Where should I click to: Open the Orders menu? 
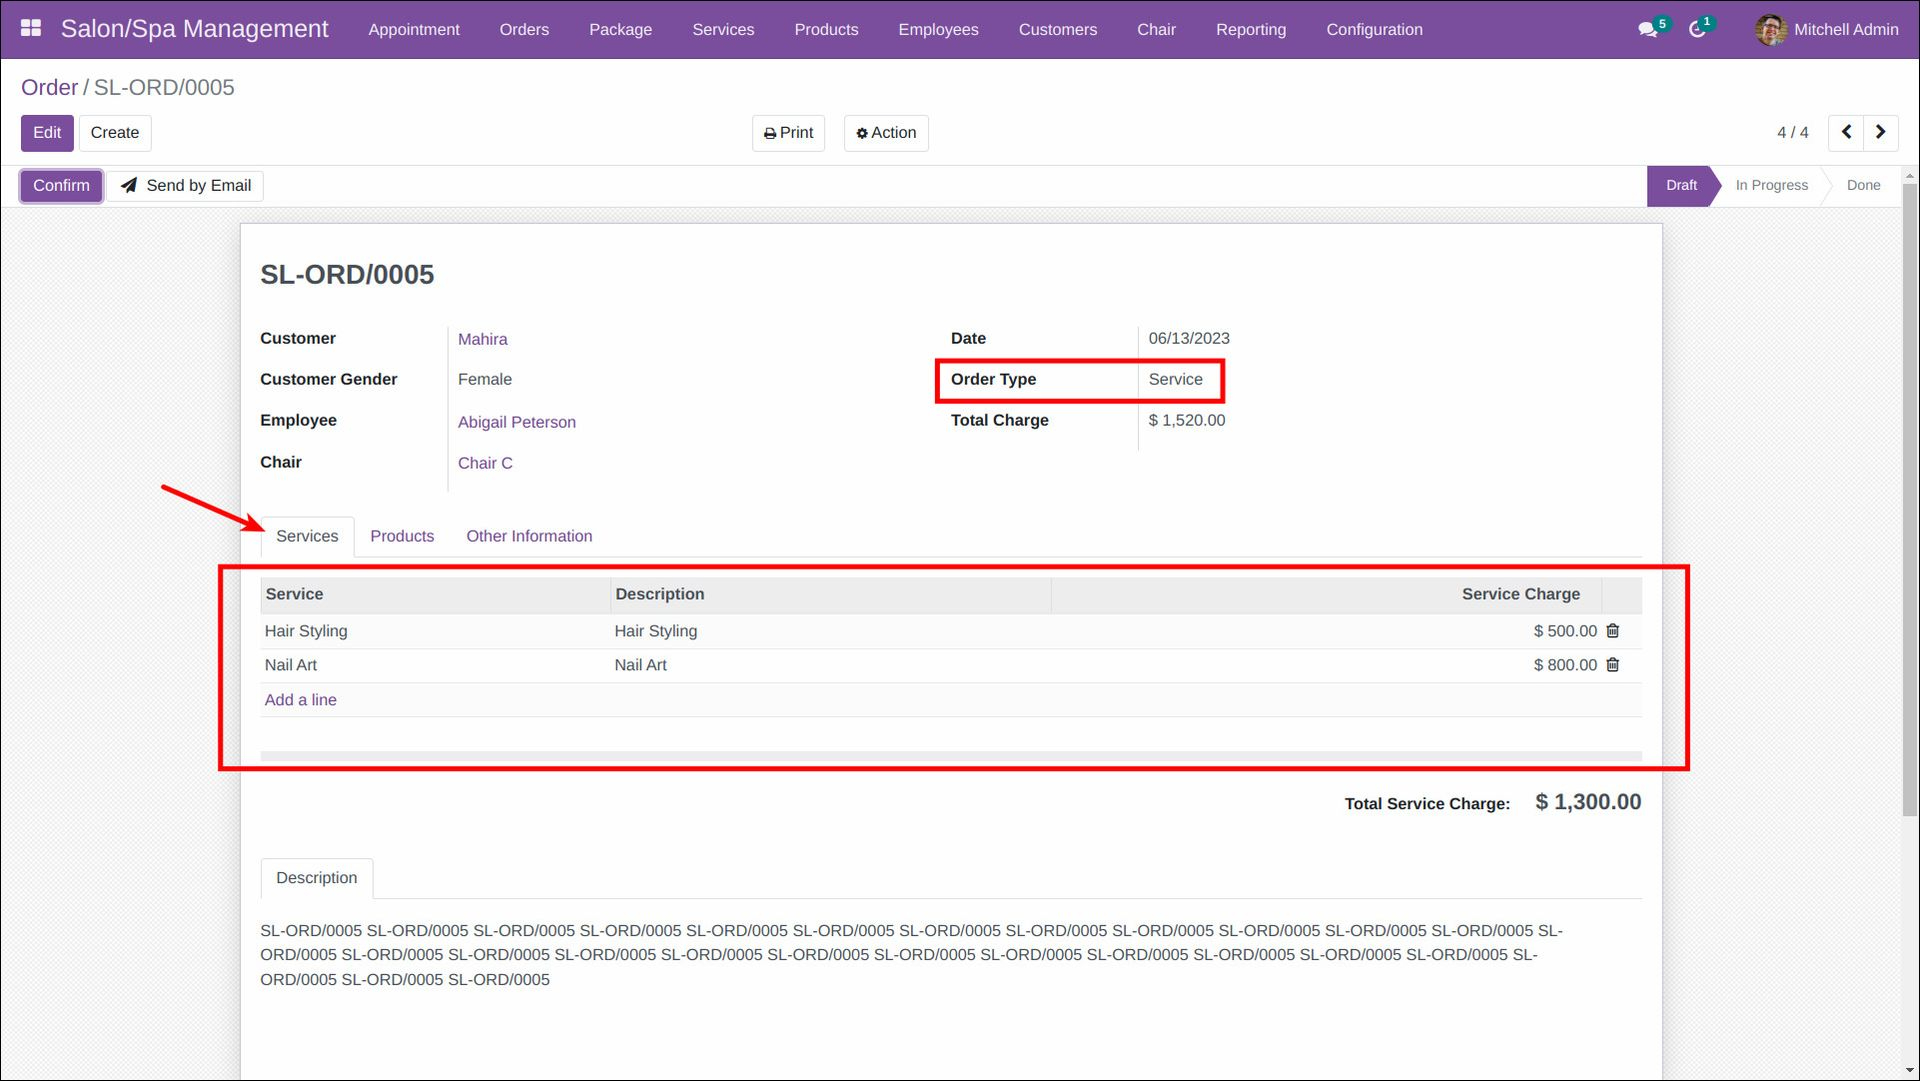point(524,30)
